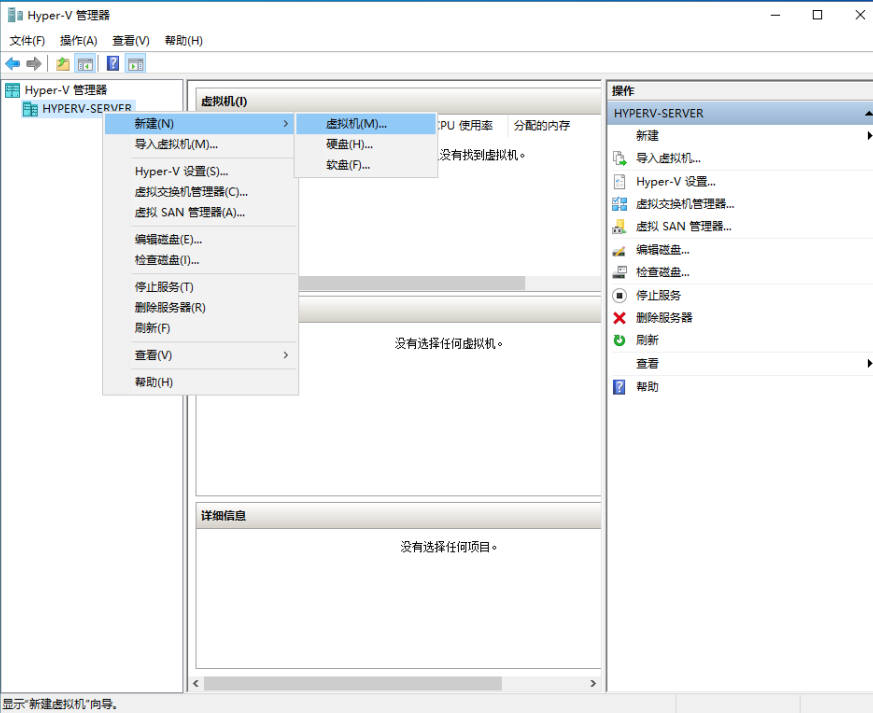Image resolution: width=873 pixels, height=713 pixels.
Task: Select the Hyper-V 管理器 tree root
Action: (x=66, y=90)
